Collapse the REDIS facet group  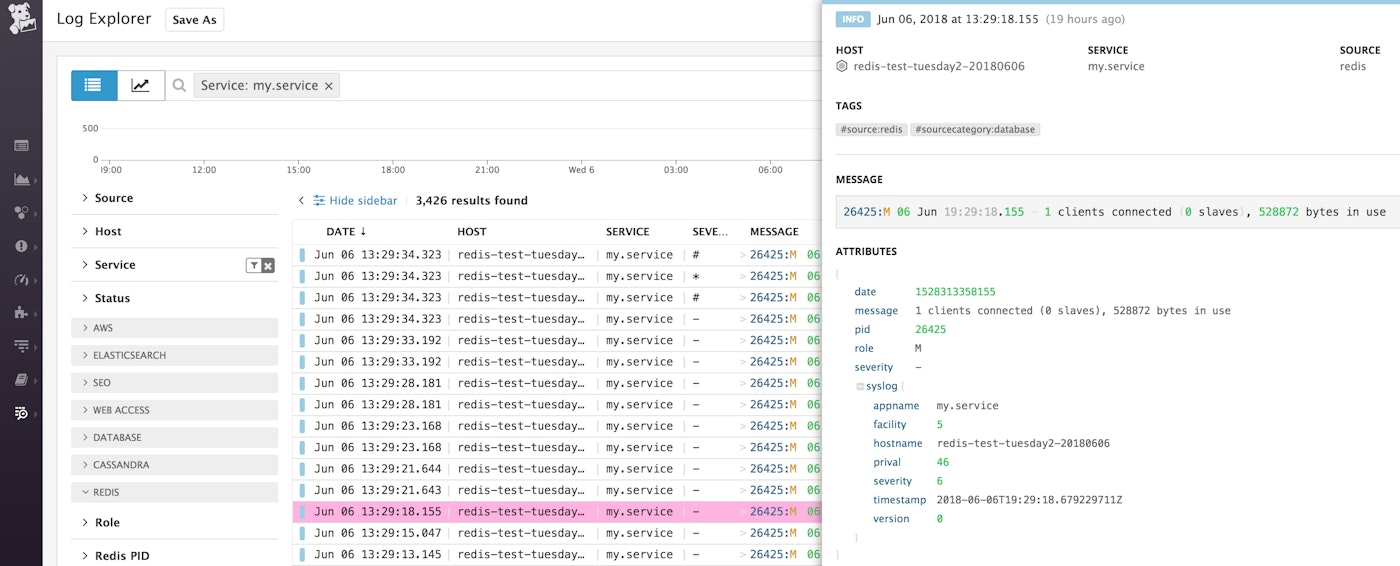174,492
